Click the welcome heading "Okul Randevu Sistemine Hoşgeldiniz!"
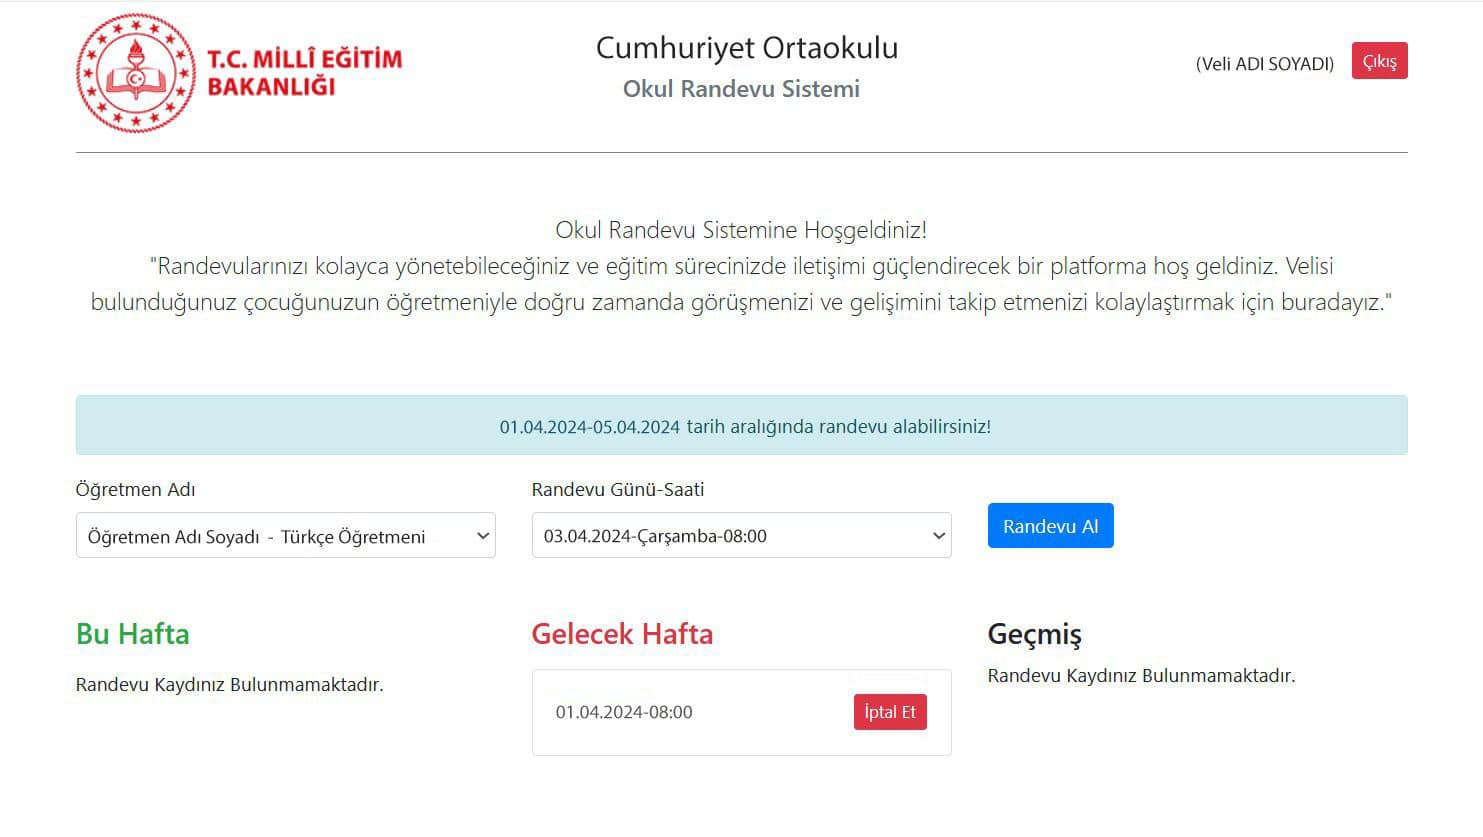Viewport: 1483px width, 837px height. [741, 230]
